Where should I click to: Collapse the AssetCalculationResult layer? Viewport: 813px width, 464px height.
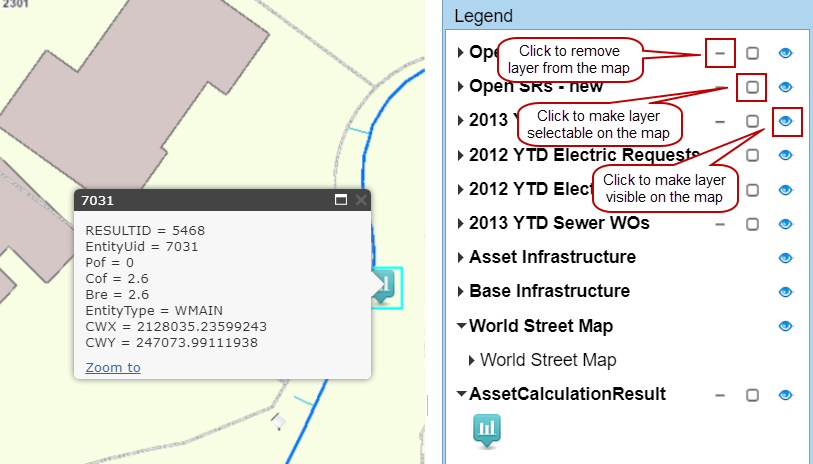(461, 393)
